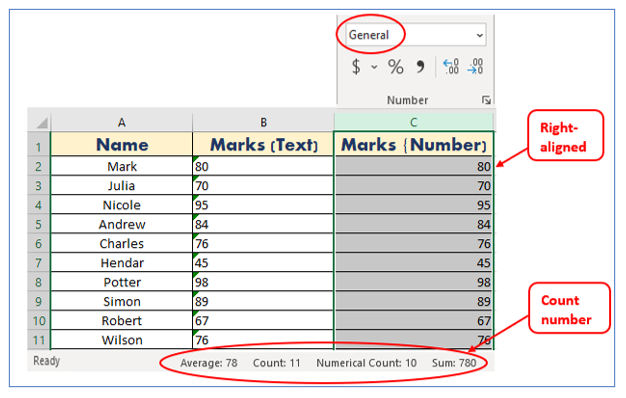Open the accounting format dropdown arrow

point(374,67)
